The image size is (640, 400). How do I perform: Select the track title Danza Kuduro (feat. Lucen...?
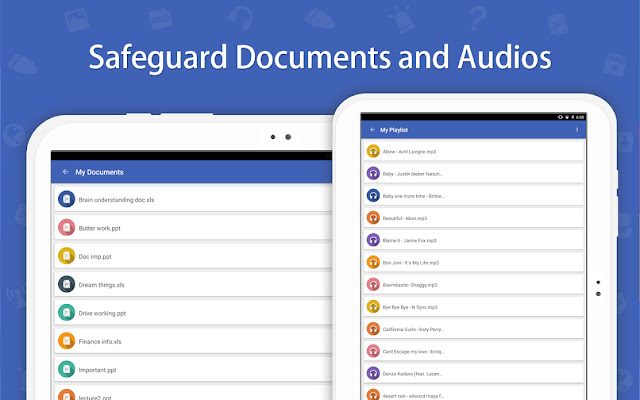coord(413,374)
